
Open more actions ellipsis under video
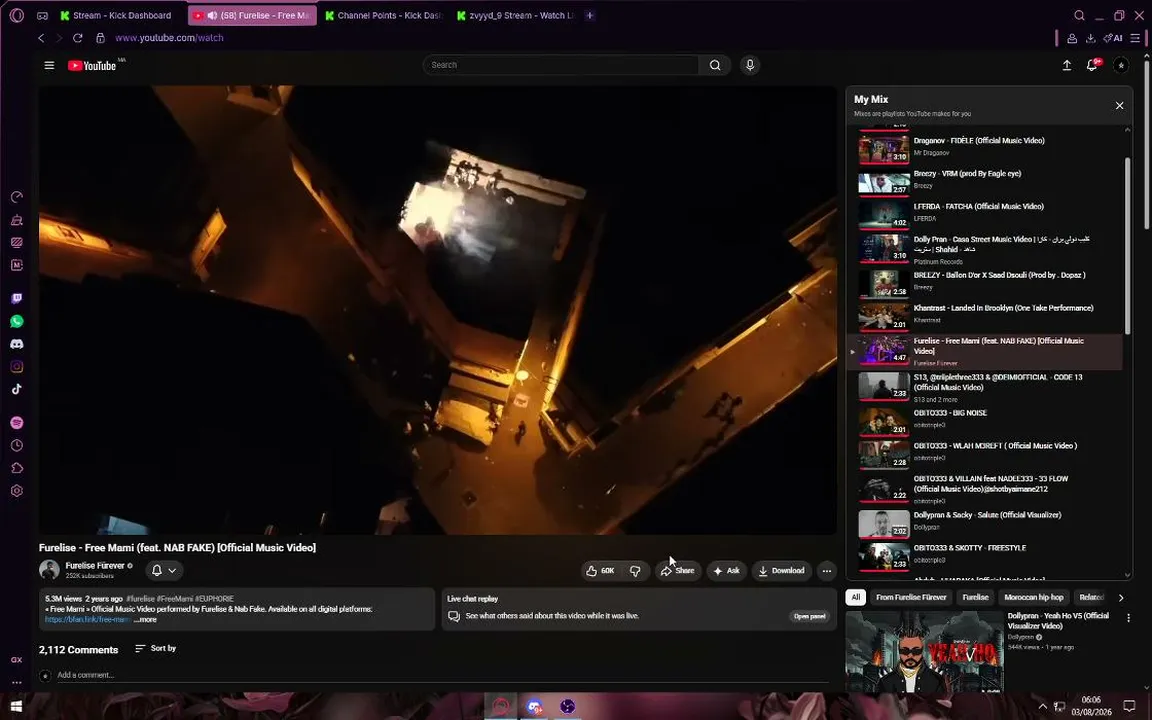pos(827,571)
